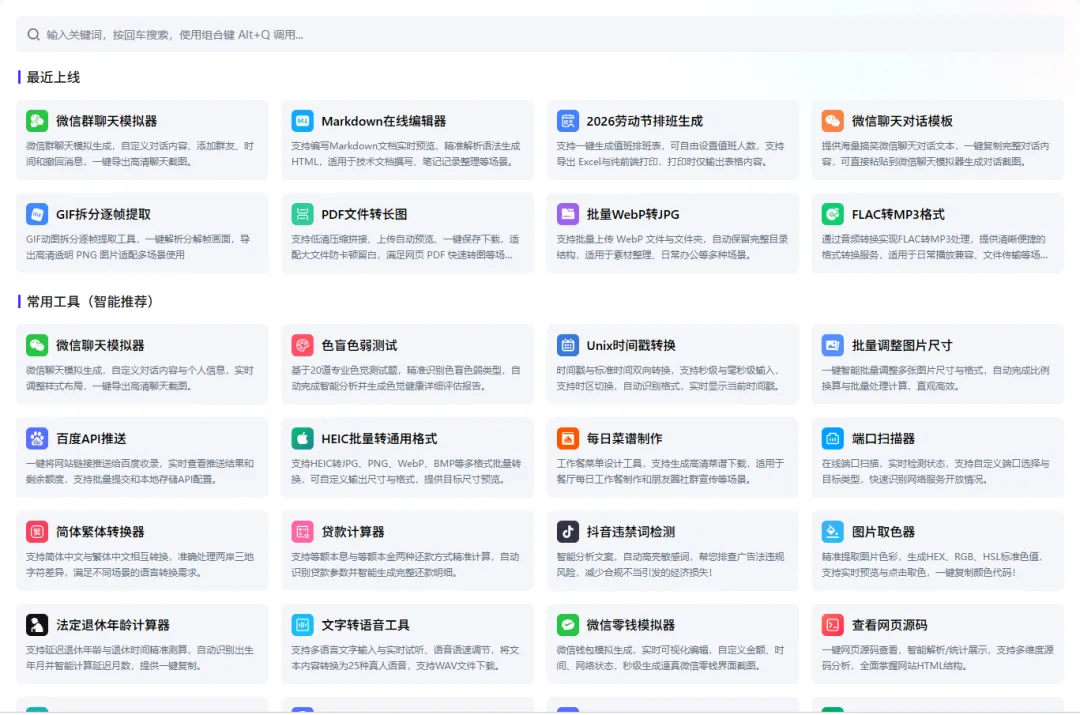This screenshot has width=1080, height=715.
Task: Click the 法定退休年龄计算器 black icon
Action: pos(37,625)
